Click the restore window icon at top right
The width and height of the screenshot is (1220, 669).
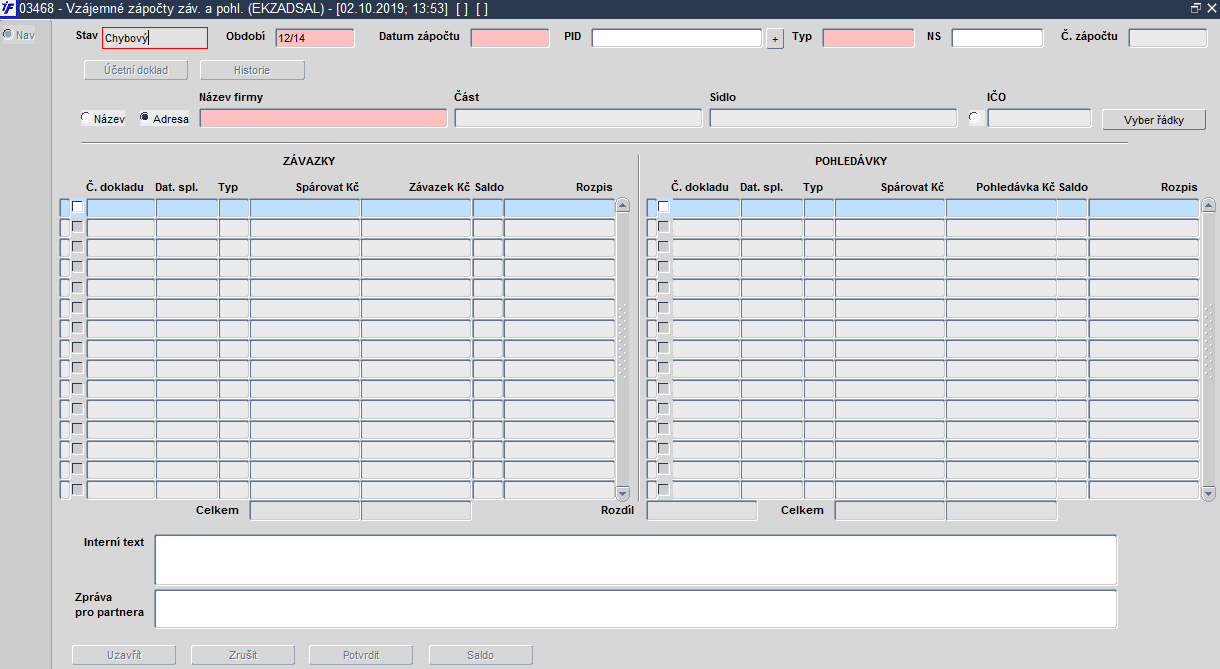pyautogui.click(x=1196, y=8)
